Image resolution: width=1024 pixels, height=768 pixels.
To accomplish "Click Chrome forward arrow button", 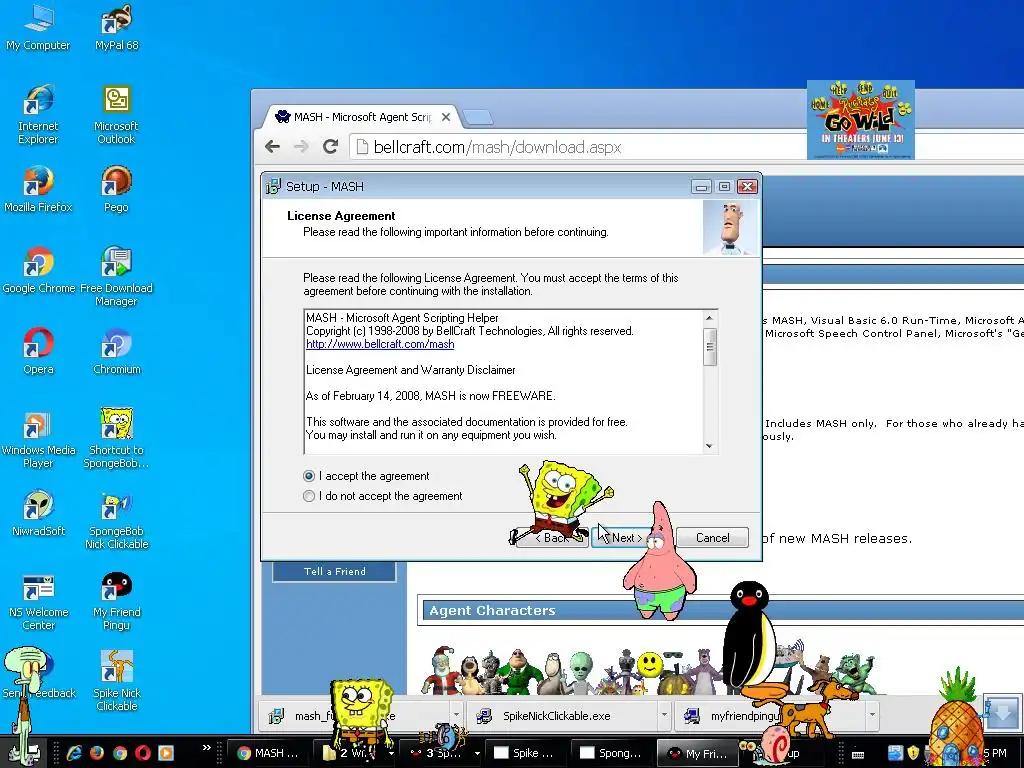I will [301, 147].
